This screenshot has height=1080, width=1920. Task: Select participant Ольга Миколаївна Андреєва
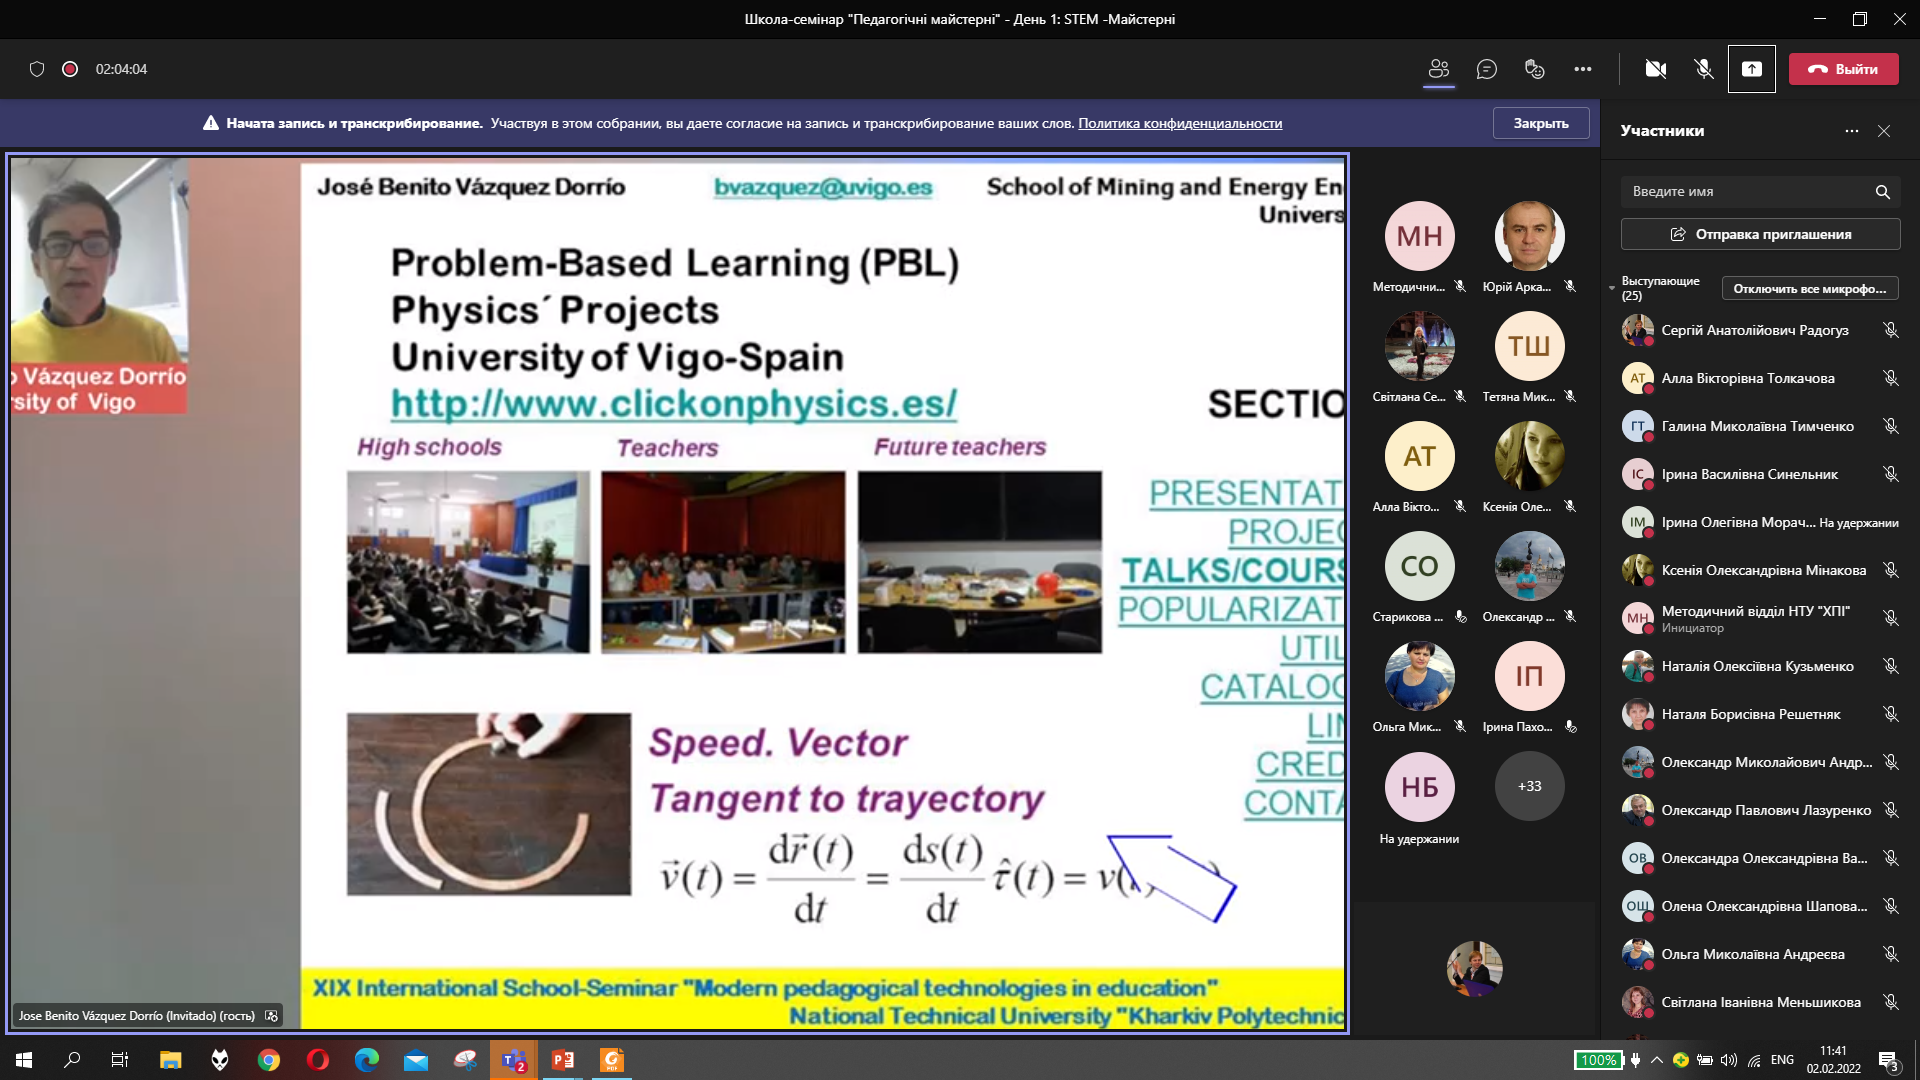point(1760,954)
